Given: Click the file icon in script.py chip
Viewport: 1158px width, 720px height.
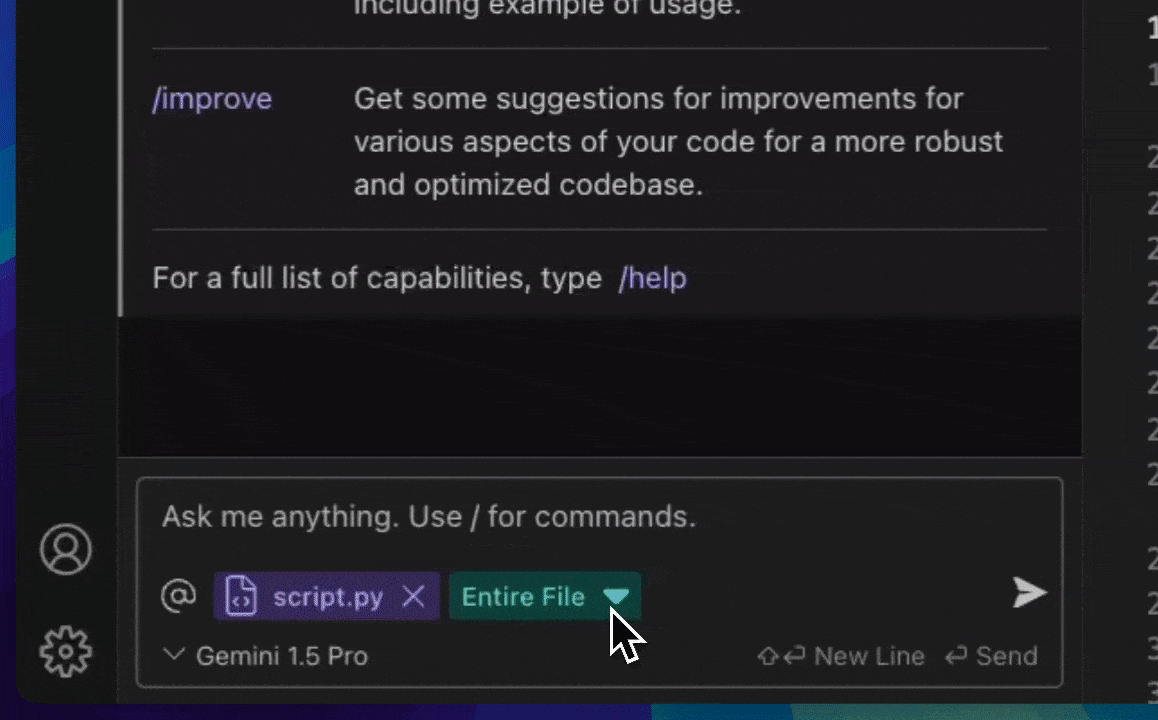Looking at the screenshot, I should [241, 596].
